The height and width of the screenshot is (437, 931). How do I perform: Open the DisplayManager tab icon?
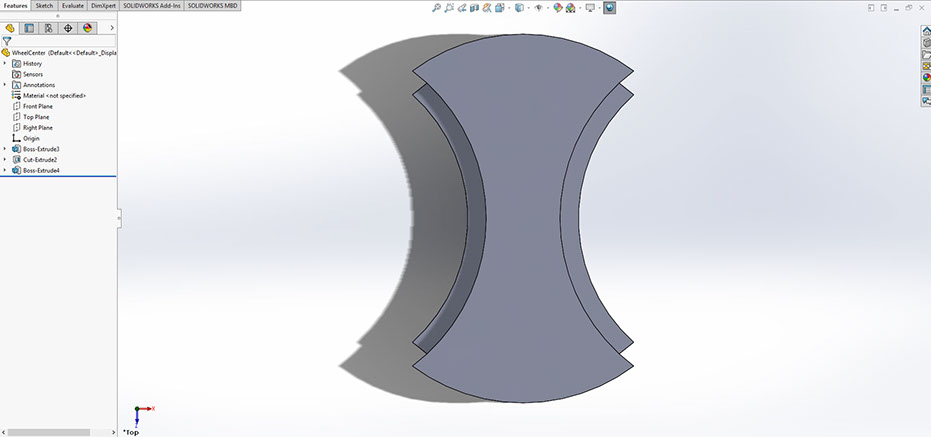87,28
